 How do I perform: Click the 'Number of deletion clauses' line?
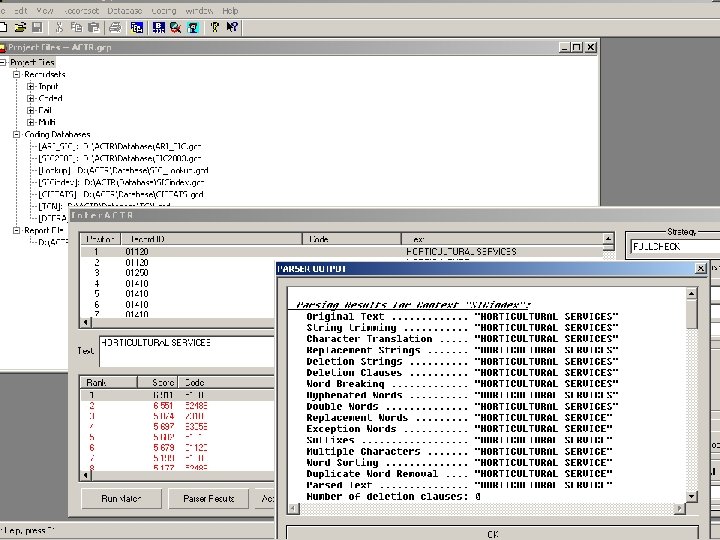point(394,496)
